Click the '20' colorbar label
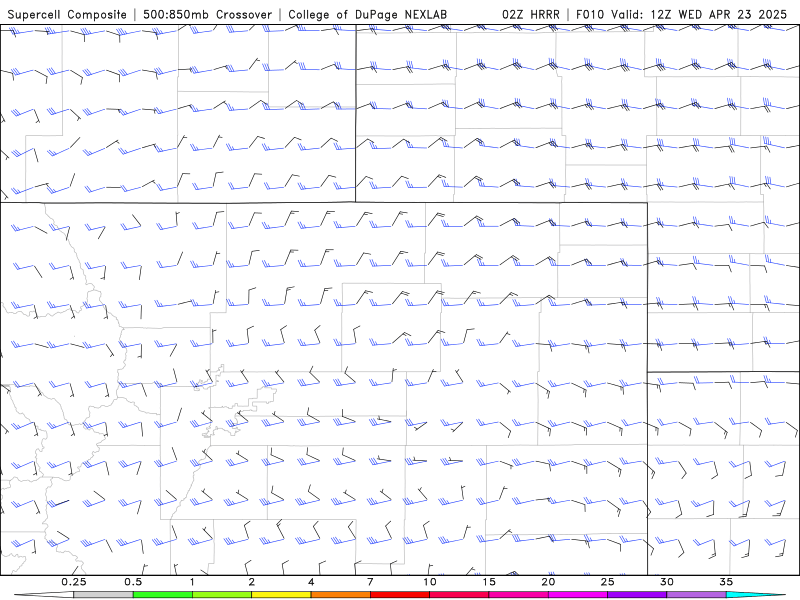Viewport: 800px width, 600px height. 548,582
